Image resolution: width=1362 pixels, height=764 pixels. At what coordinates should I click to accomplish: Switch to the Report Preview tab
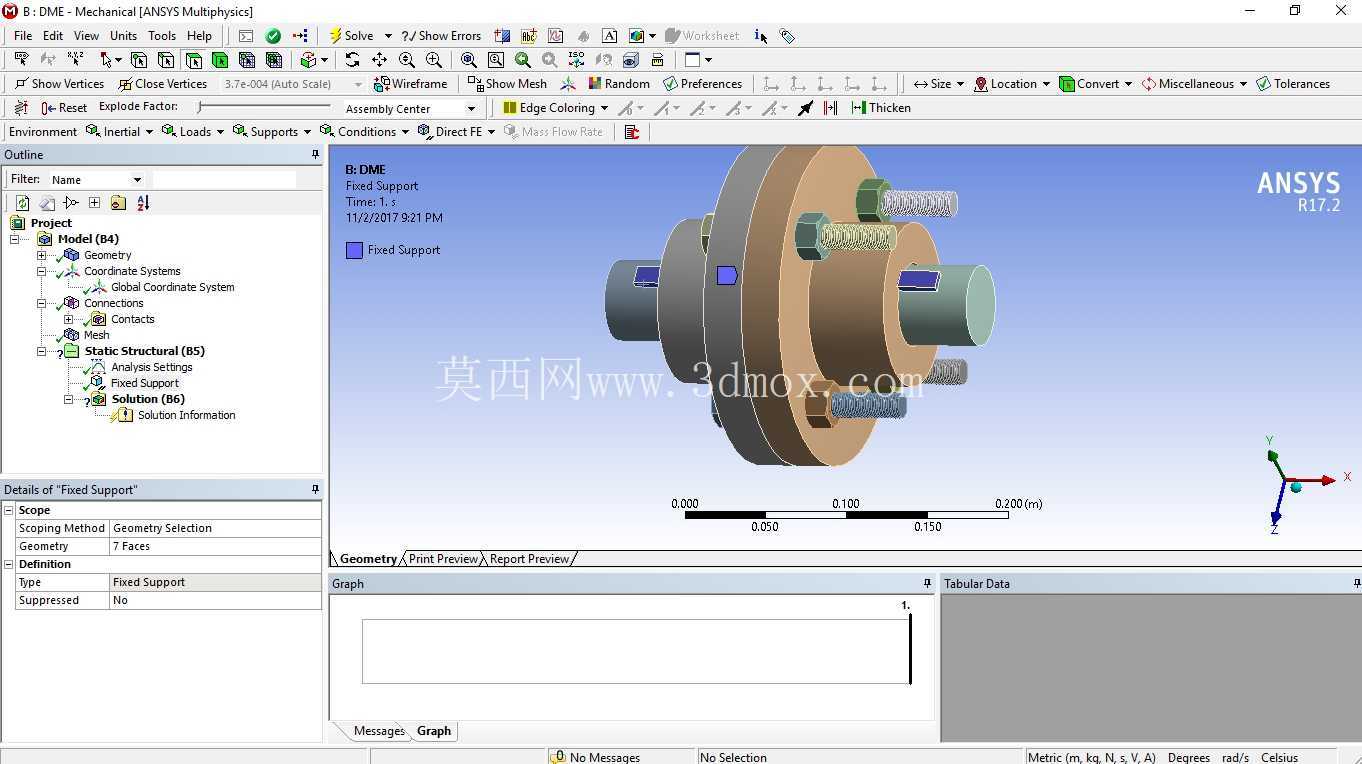coord(529,559)
